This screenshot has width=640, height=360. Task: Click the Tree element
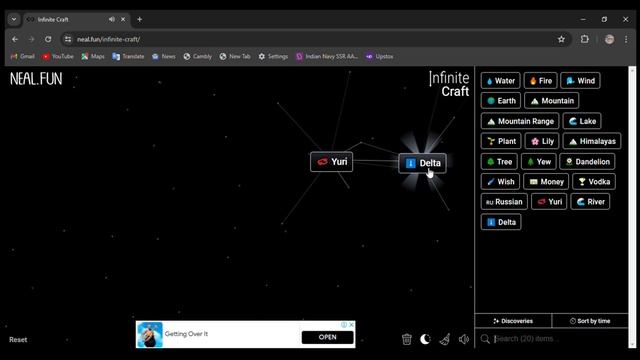pos(499,162)
